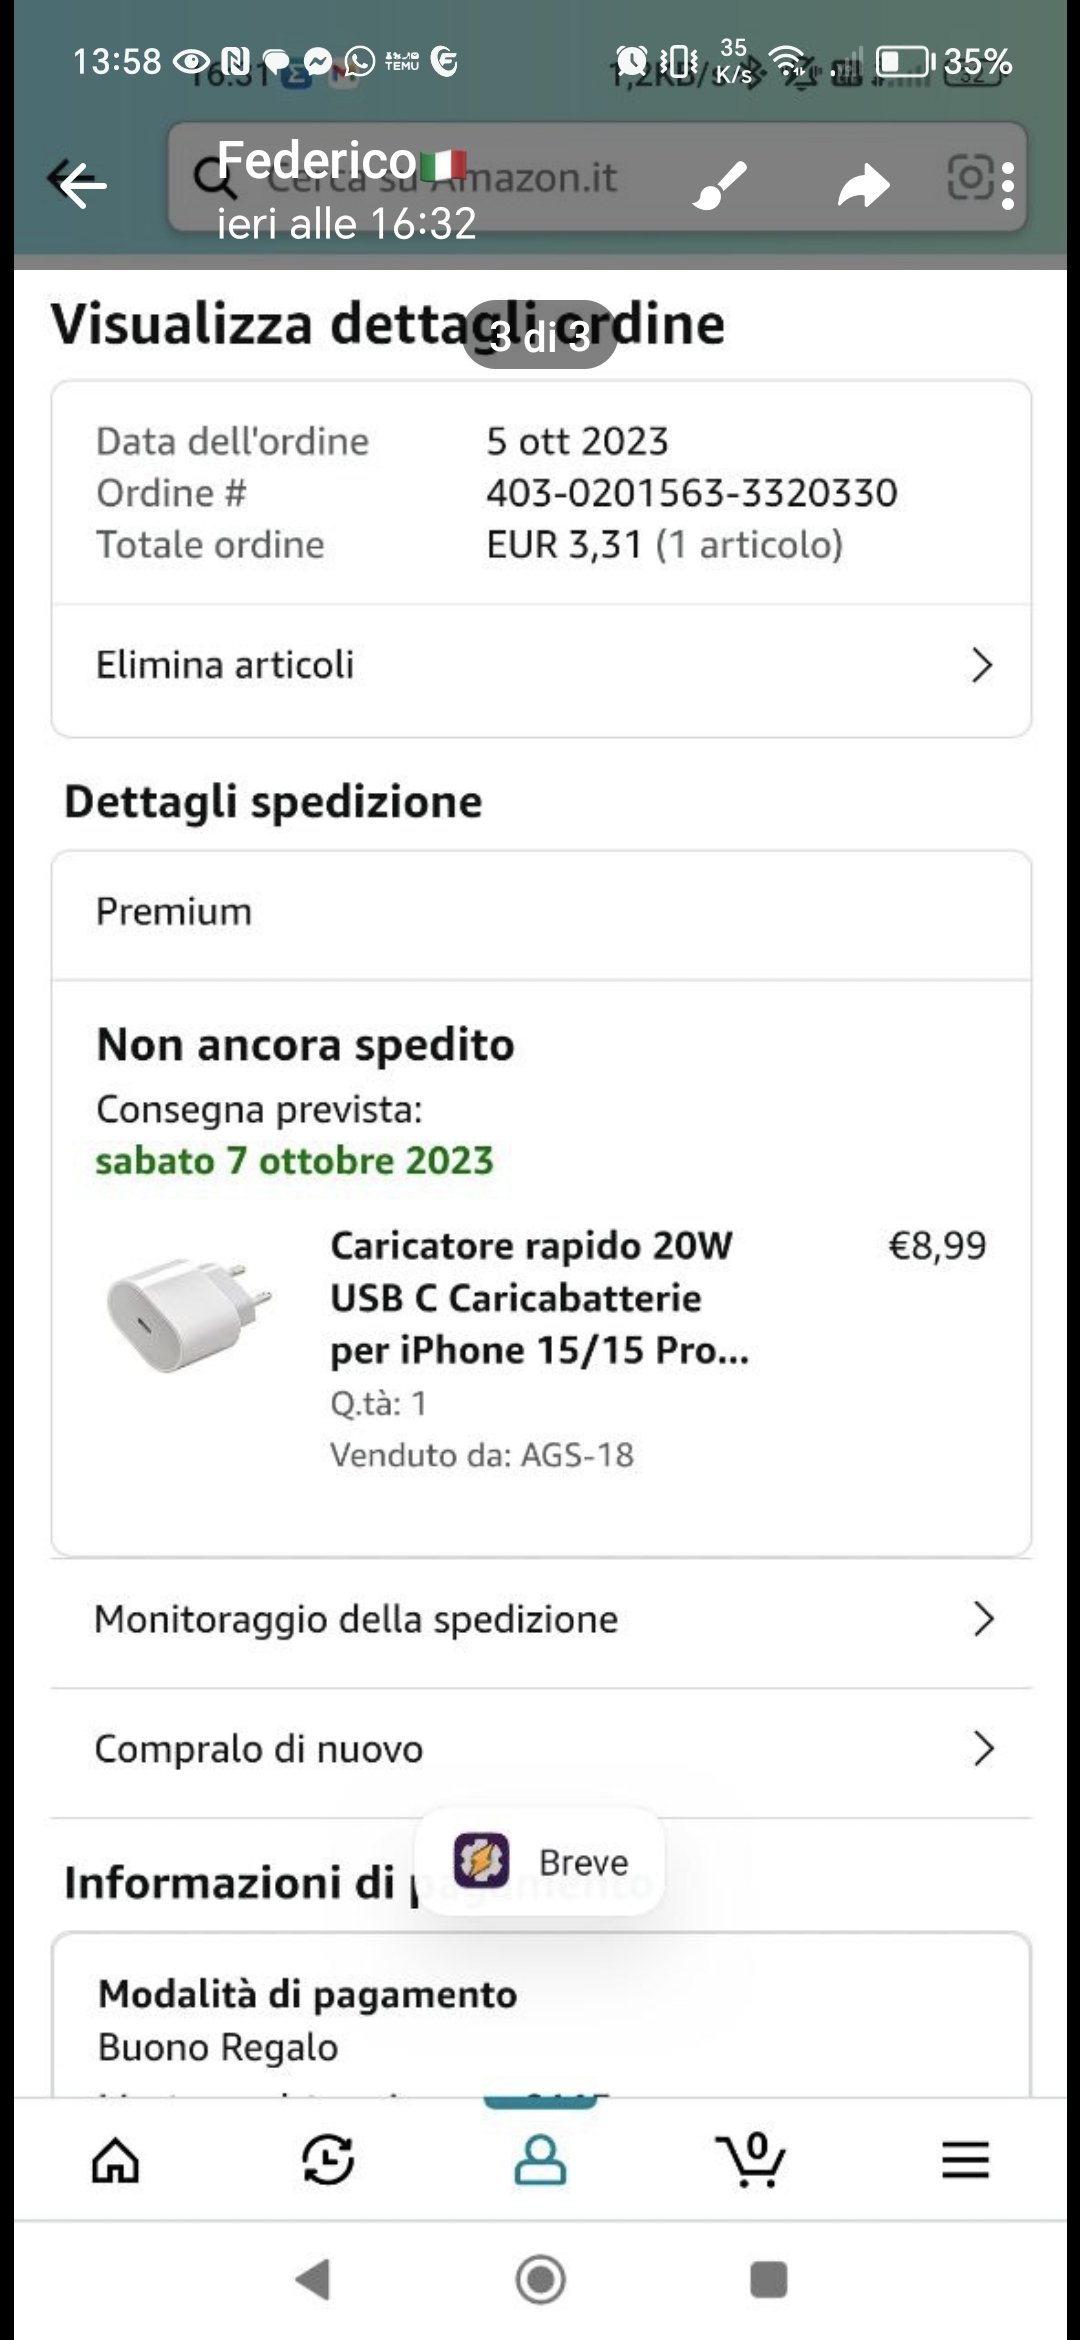1080x2340 pixels.
Task: Go to Amazon home tab
Action: pyautogui.click(x=116, y=2160)
